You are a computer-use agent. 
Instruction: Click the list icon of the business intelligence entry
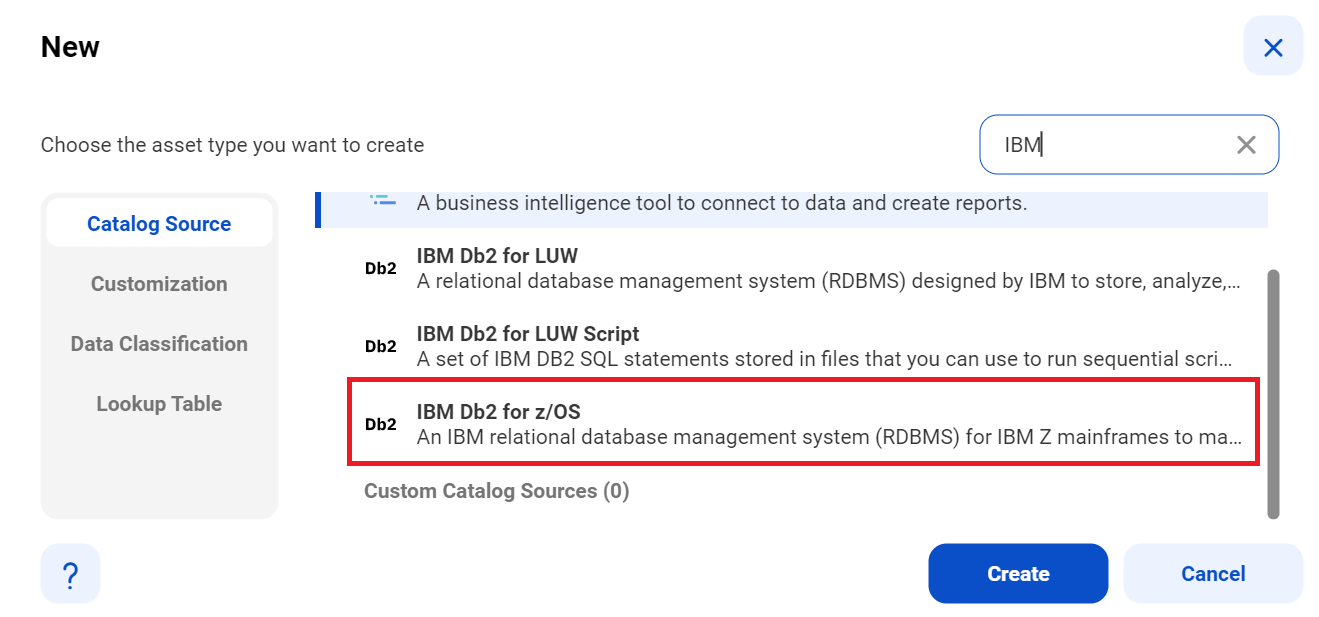383,201
